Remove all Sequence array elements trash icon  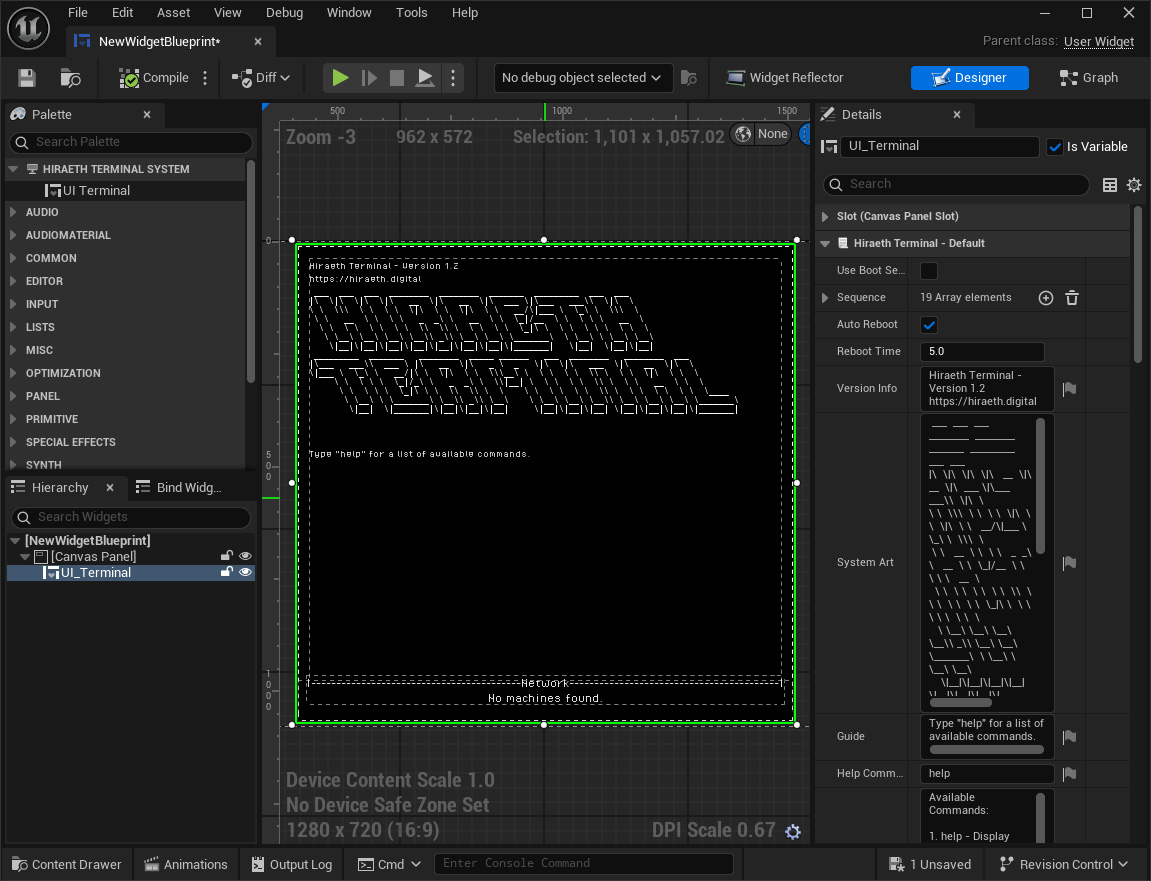pyautogui.click(x=1072, y=298)
